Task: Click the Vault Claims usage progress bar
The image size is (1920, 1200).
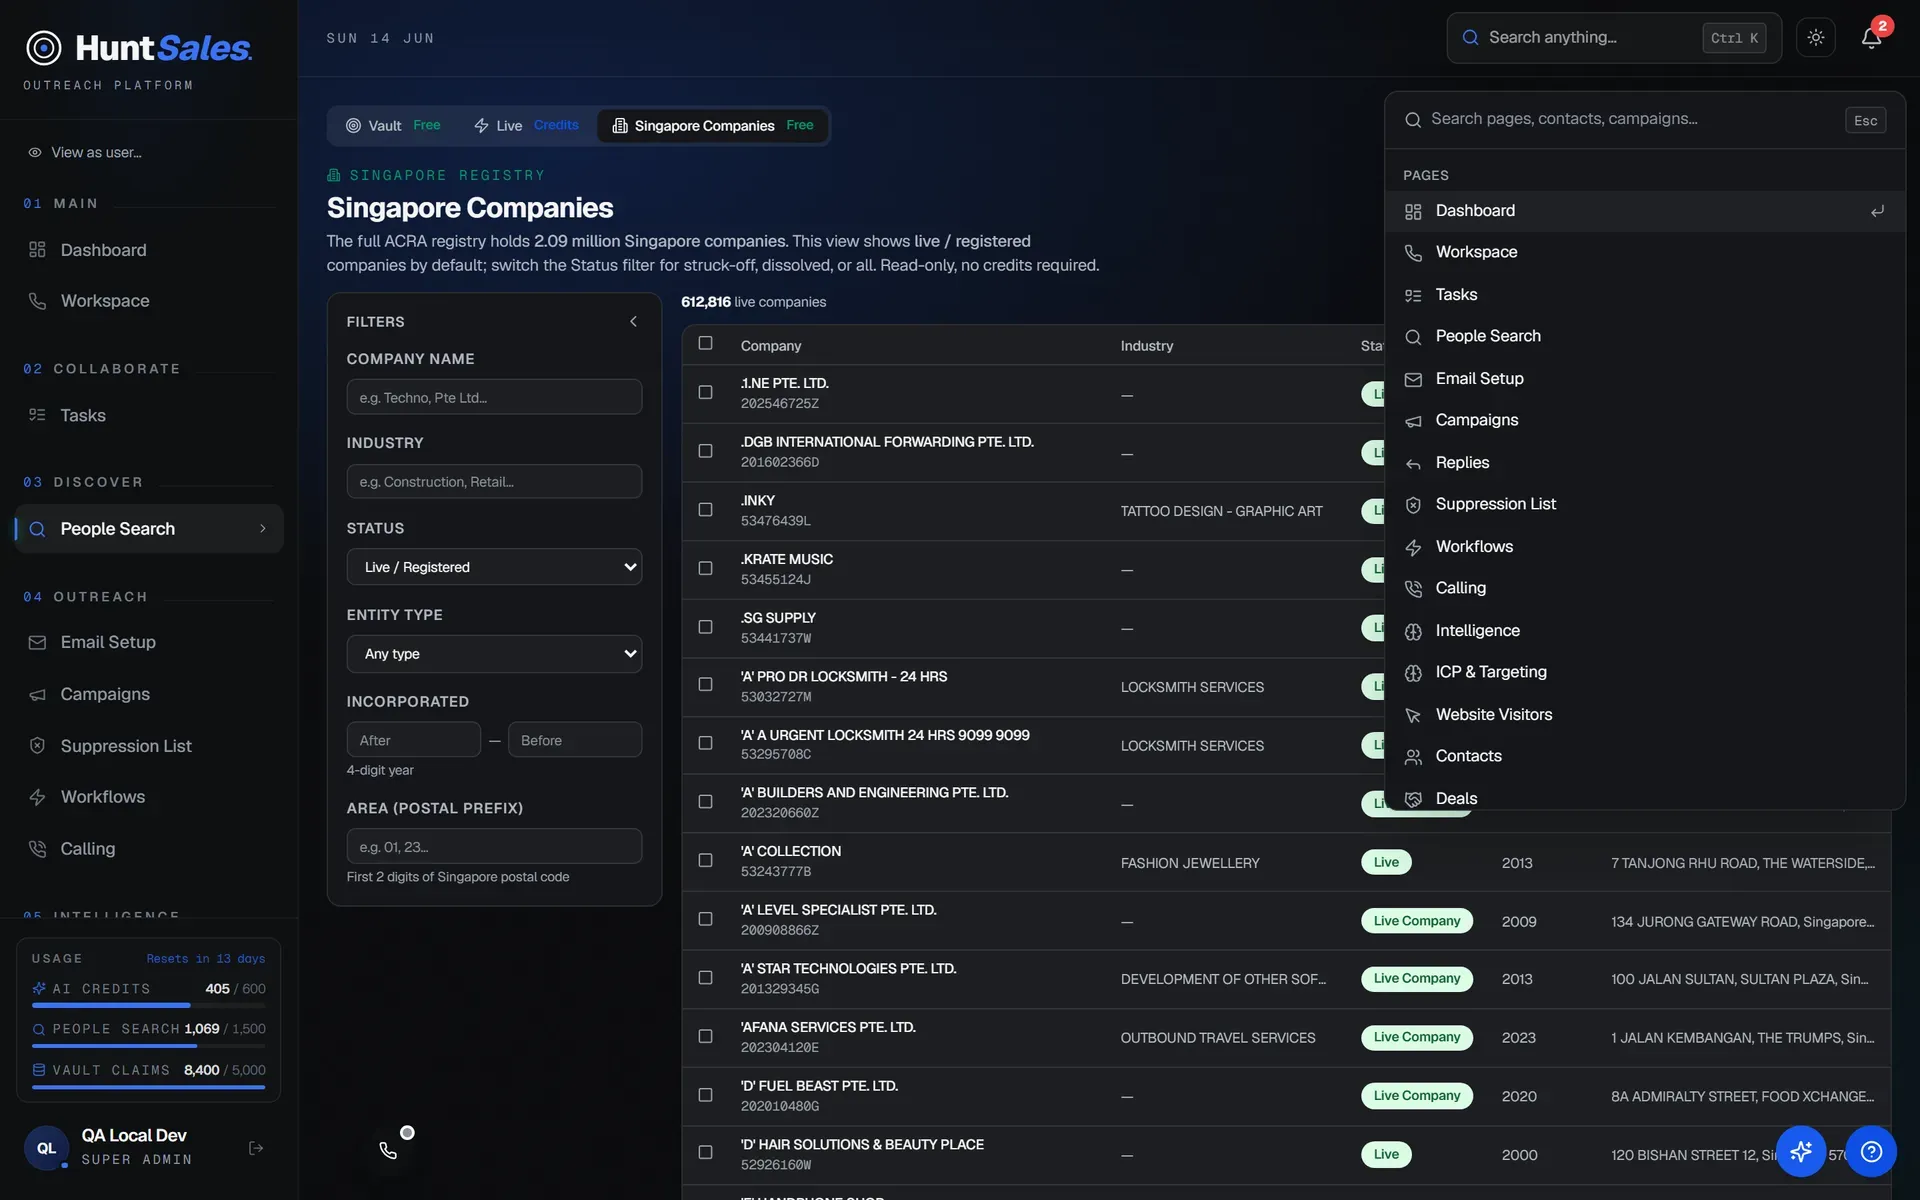Action: coord(149,1087)
